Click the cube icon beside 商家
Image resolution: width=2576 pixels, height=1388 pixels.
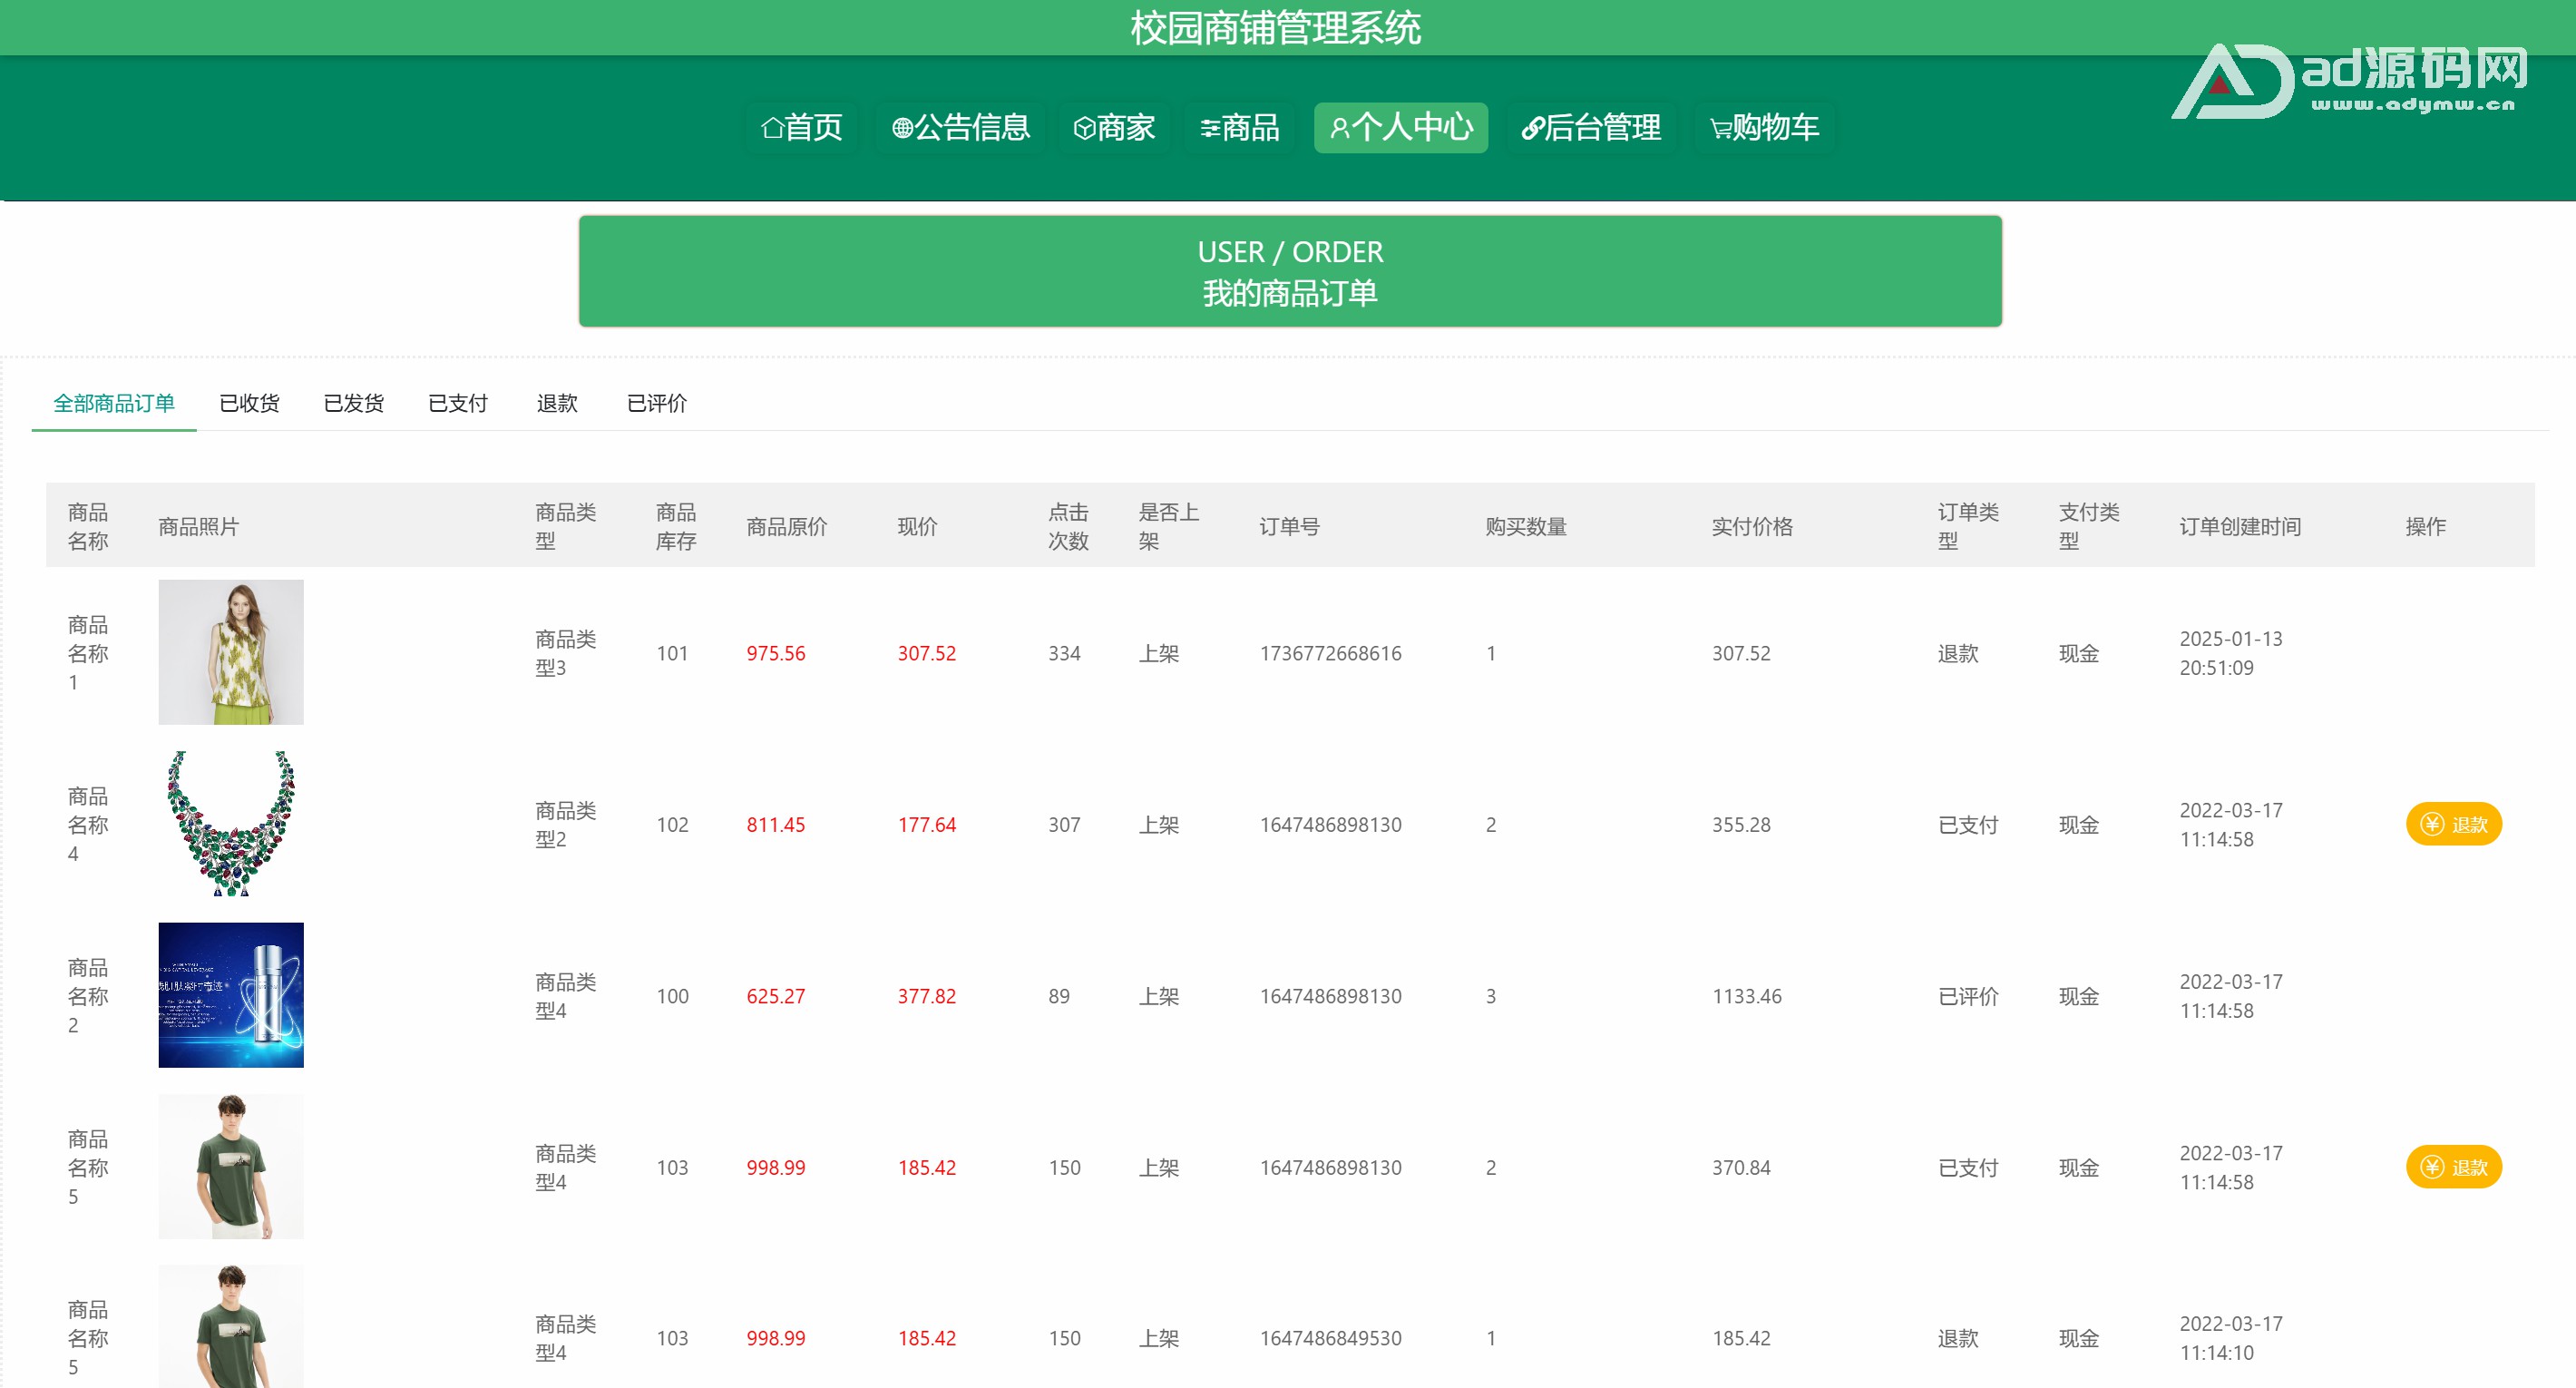tap(1084, 128)
